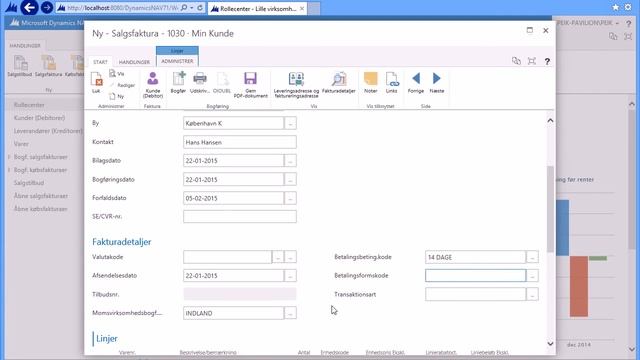The image size is (640, 360).
Task: Open Bogføringsdato date picker button
Action: pyautogui.click(x=290, y=180)
